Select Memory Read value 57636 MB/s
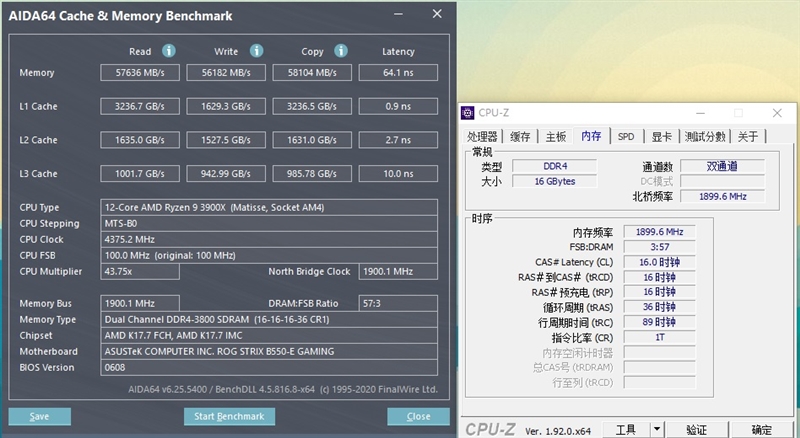This screenshot has height=438, width=800. 140,72
